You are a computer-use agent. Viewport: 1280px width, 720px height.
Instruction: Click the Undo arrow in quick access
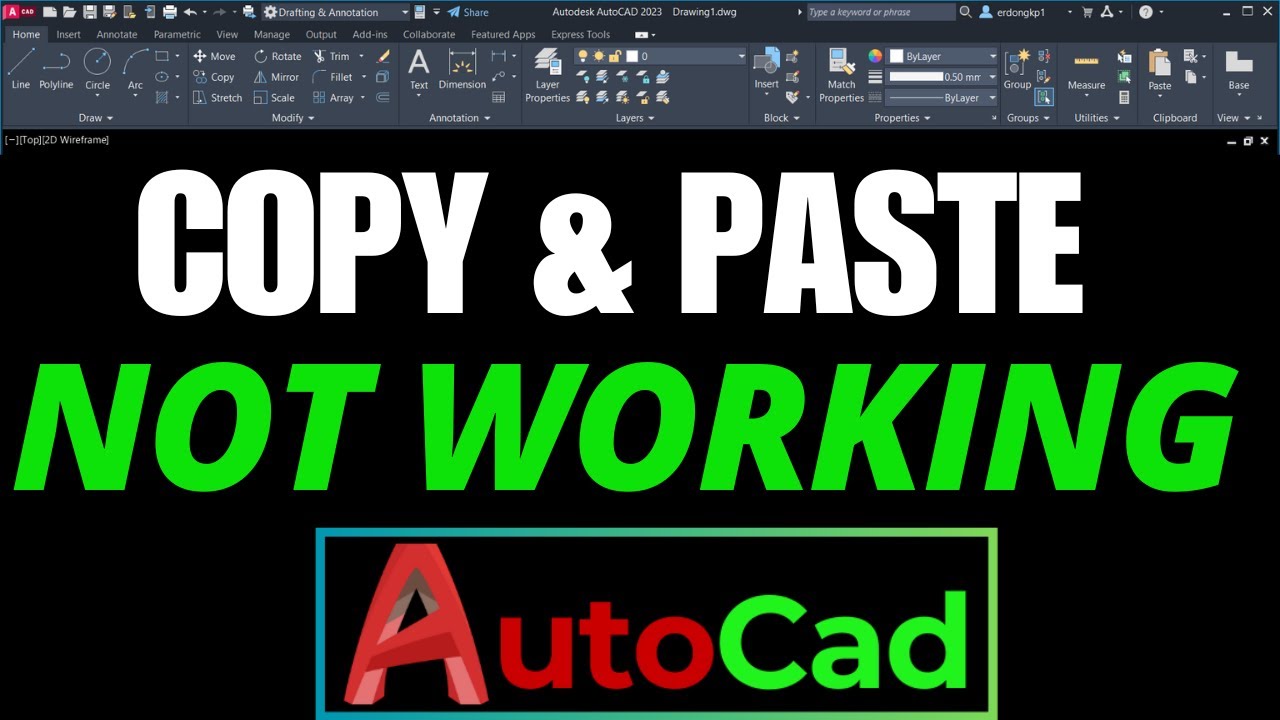click(189, 12)
